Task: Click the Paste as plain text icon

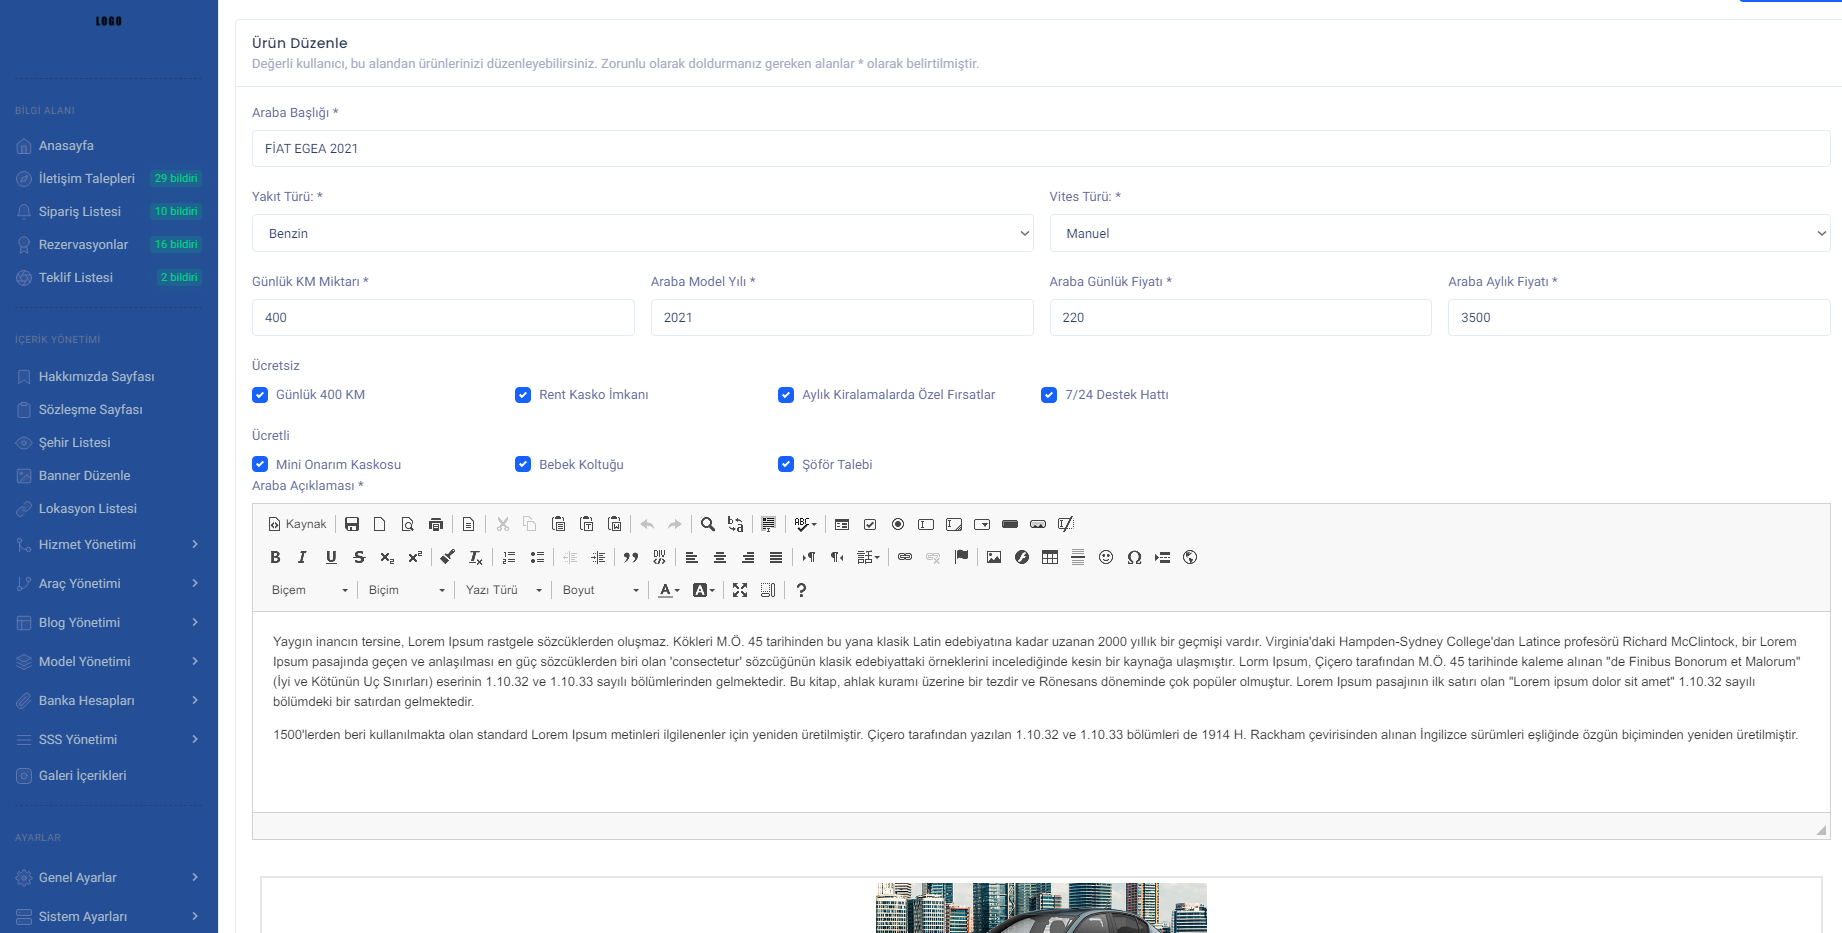Action: pos(587,524)
